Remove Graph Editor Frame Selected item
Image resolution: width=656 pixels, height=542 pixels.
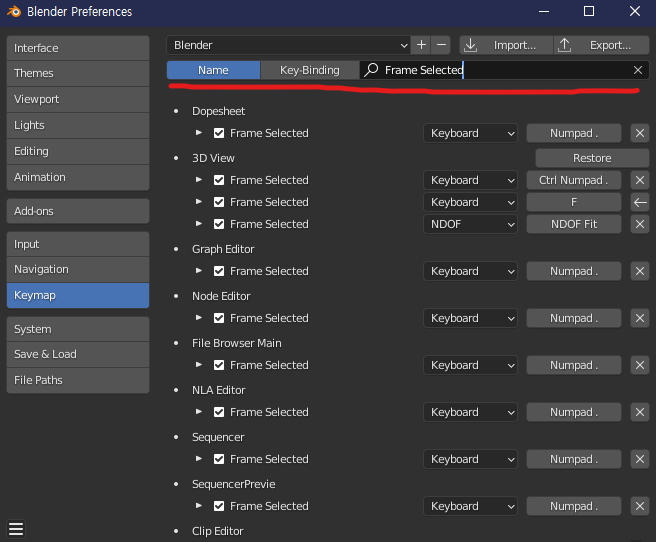point(640,271)
